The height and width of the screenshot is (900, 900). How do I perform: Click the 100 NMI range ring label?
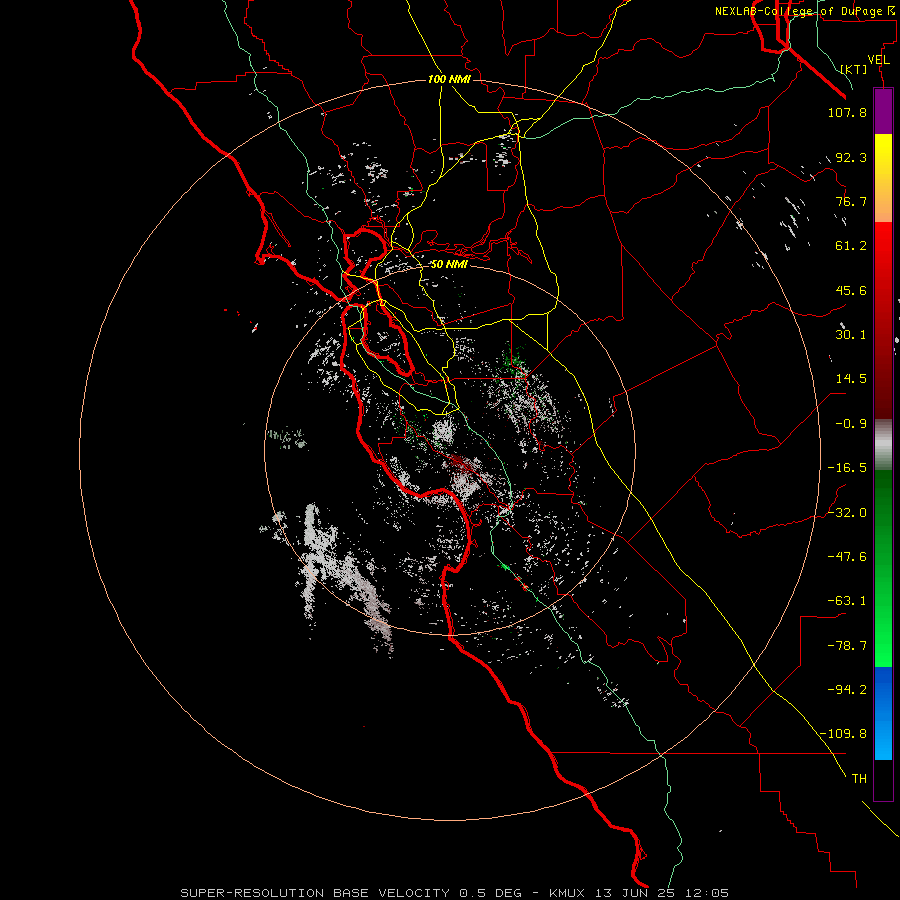click(x=449, y=79)
